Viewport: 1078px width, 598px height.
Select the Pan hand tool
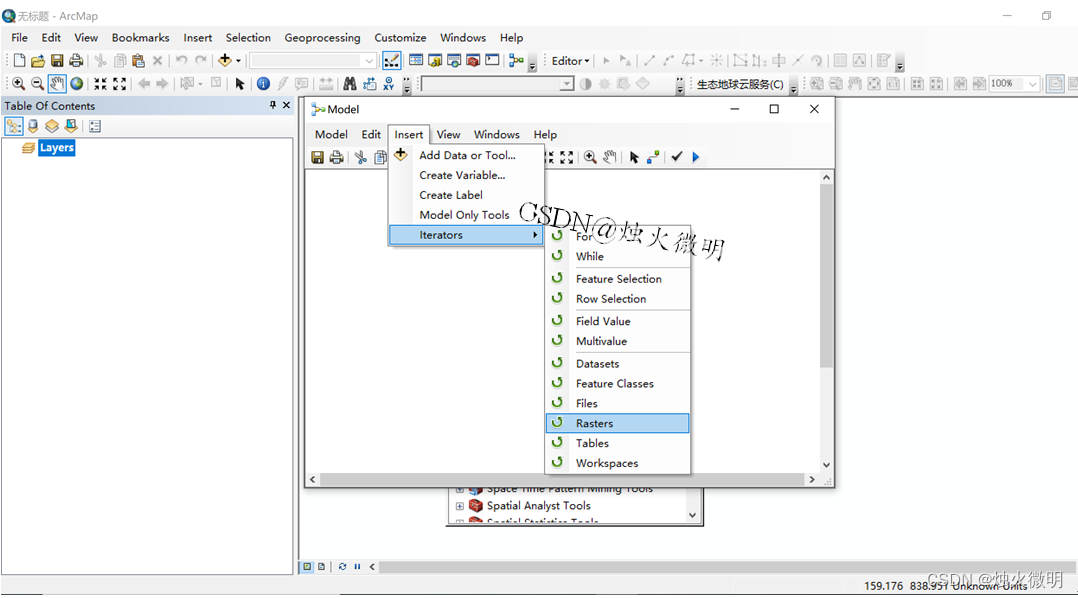pyautogui.click(x=57, y=84)
